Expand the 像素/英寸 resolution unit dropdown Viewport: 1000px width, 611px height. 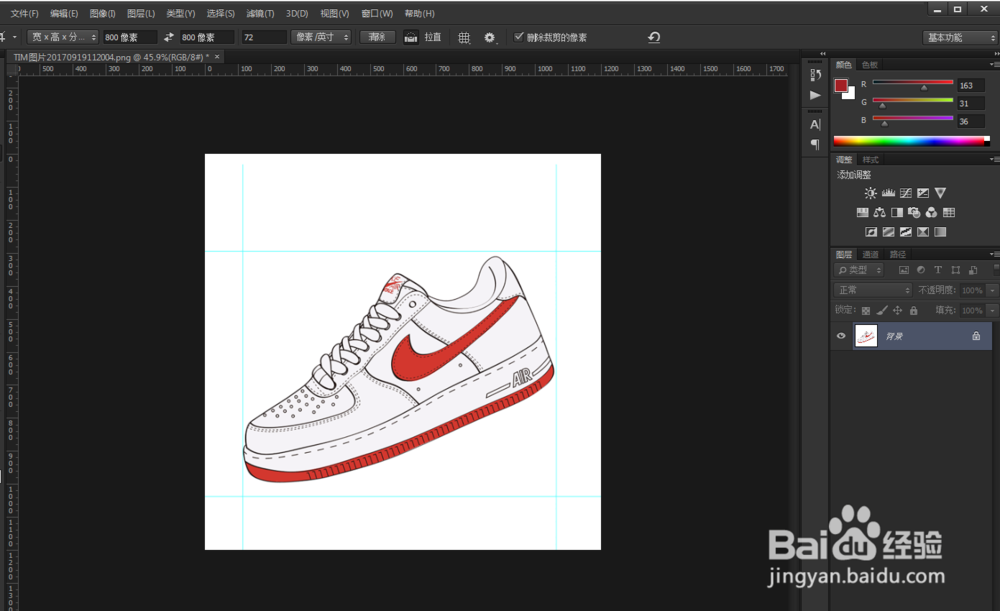[x=321, y=37]
